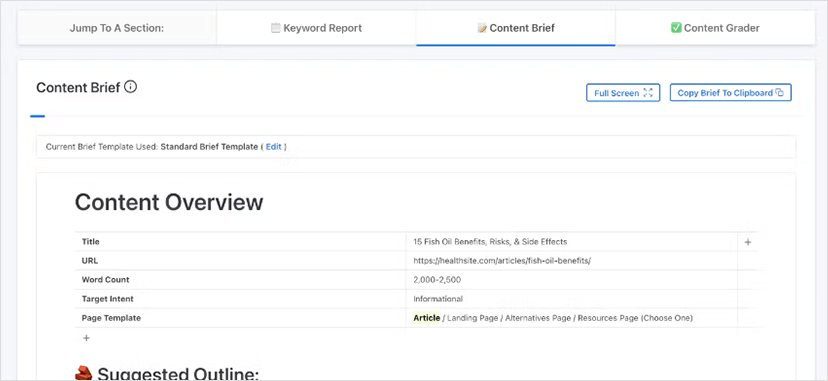Open the Content Grader tab

pos(715,28)
